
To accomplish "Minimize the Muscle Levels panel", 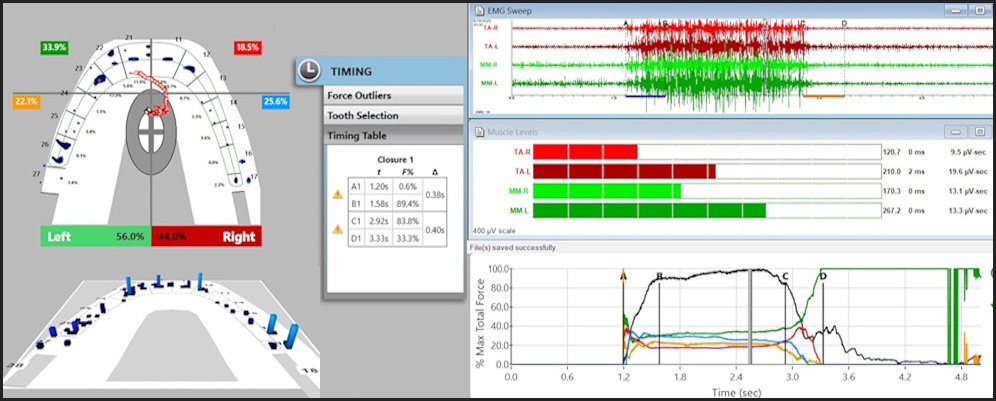I will coord(955,132).
